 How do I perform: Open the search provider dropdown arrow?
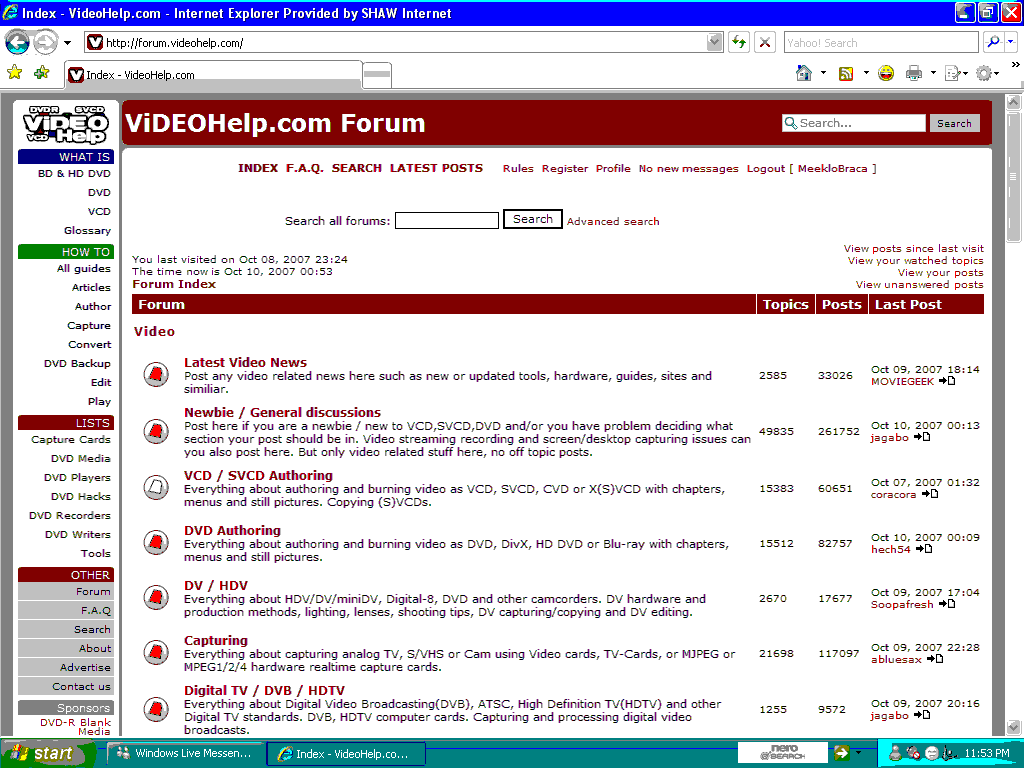1010,42
